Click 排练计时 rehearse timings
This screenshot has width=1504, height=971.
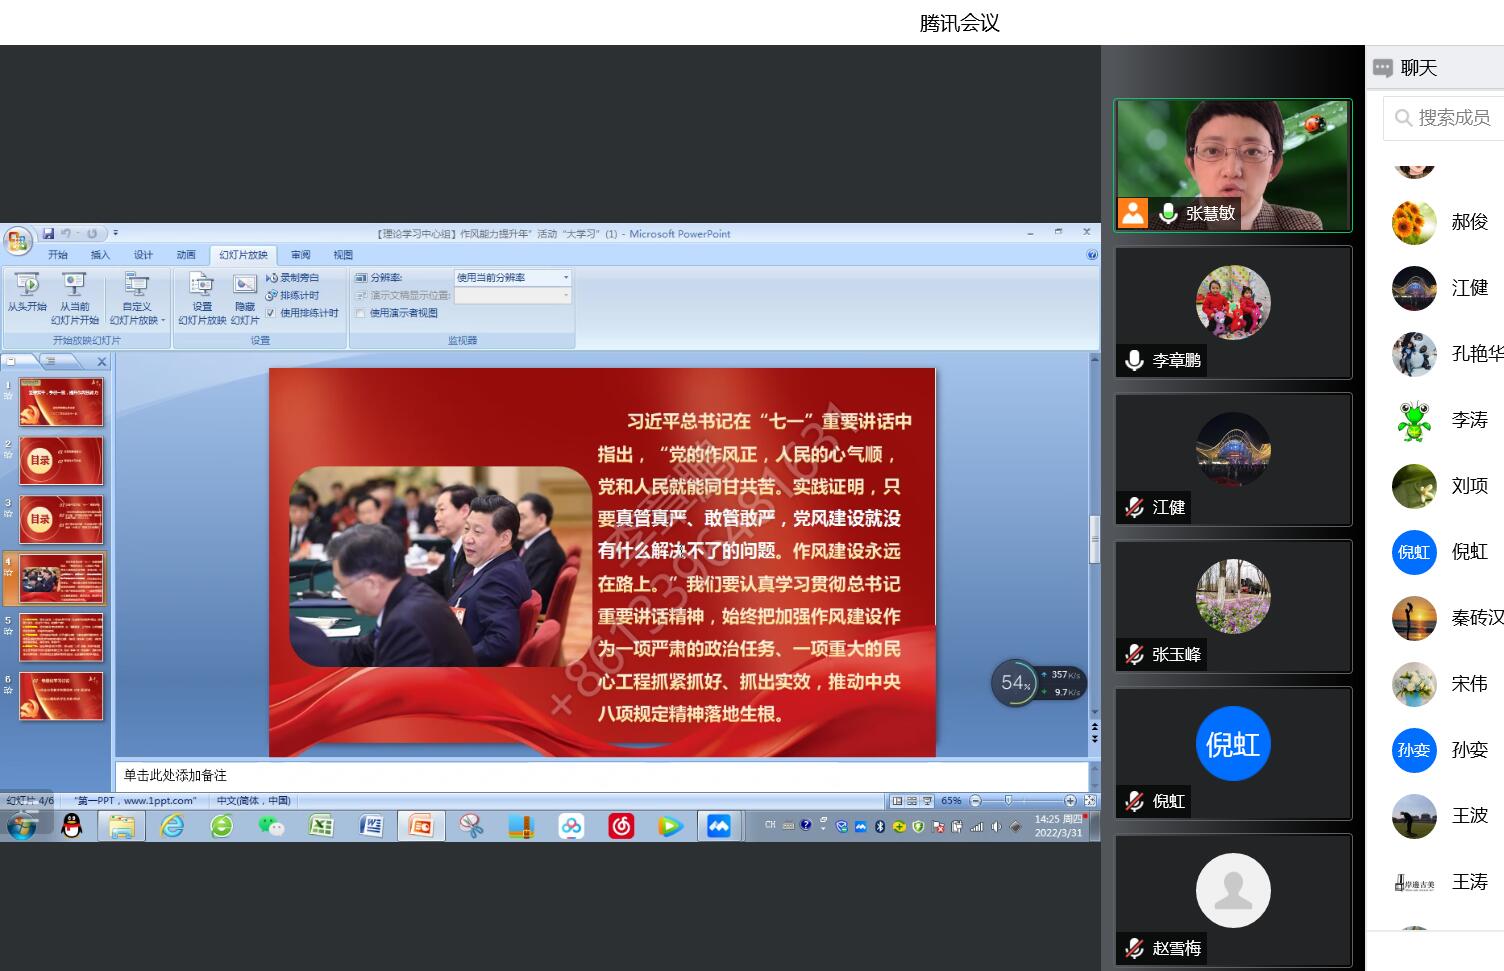(x=293, y=295)
